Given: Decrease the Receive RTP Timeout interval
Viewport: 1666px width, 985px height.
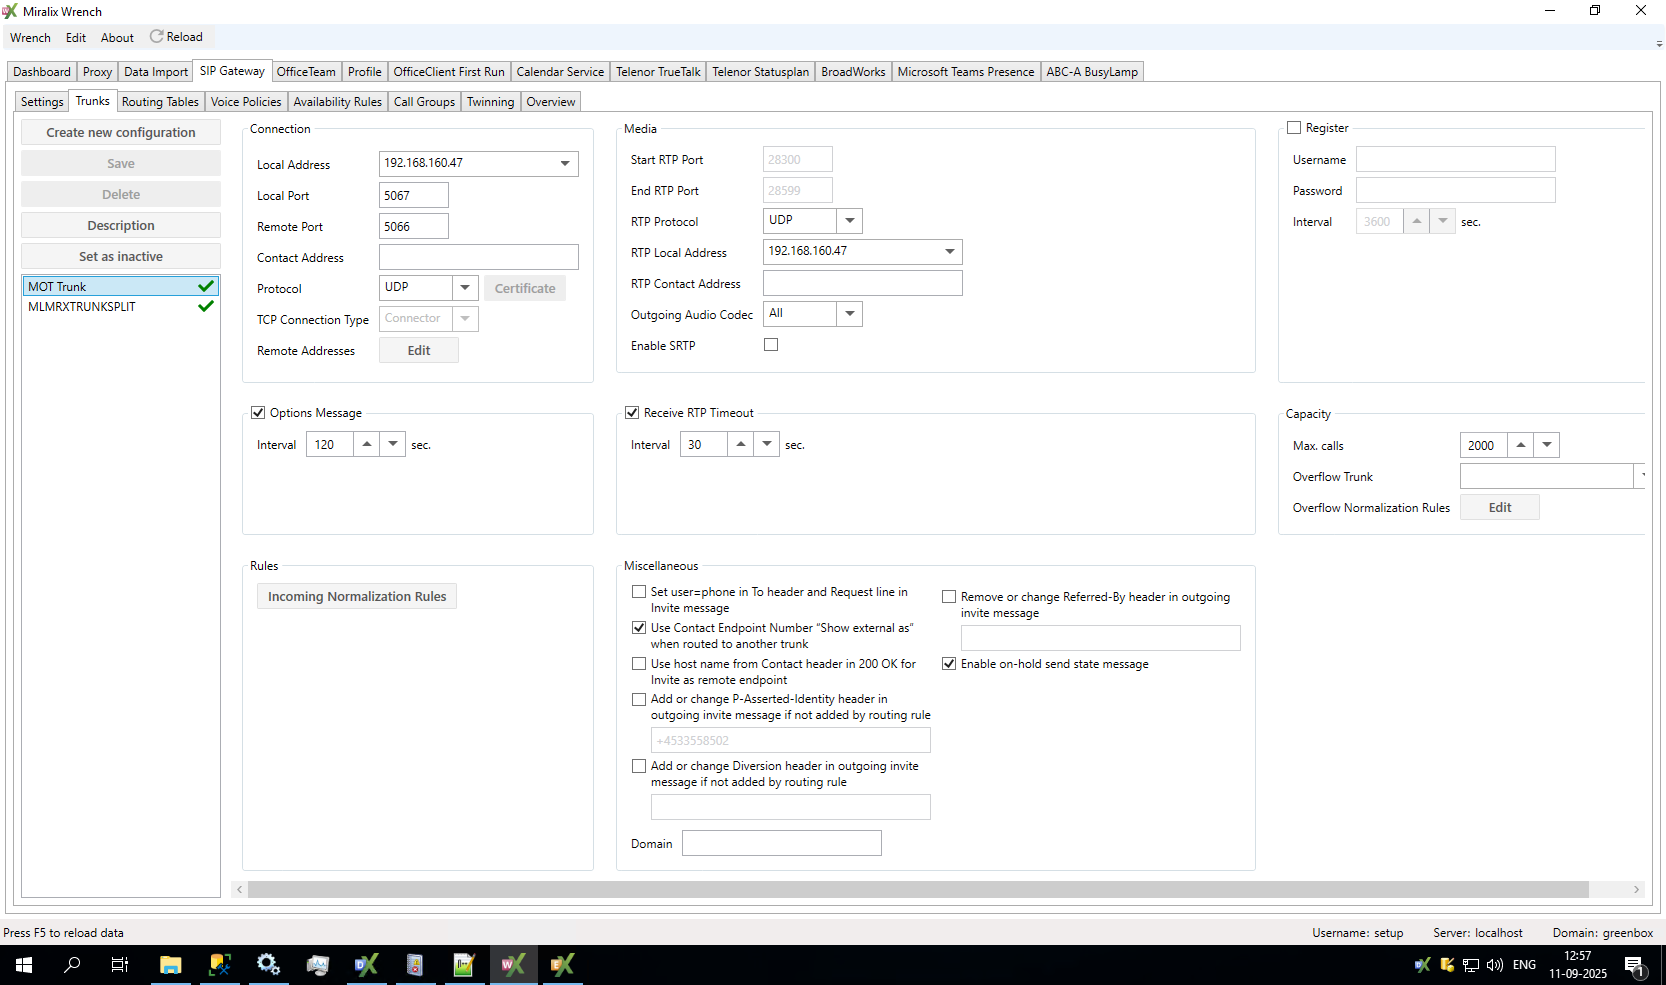Looking at the screenshot, I should coord(767,444).
